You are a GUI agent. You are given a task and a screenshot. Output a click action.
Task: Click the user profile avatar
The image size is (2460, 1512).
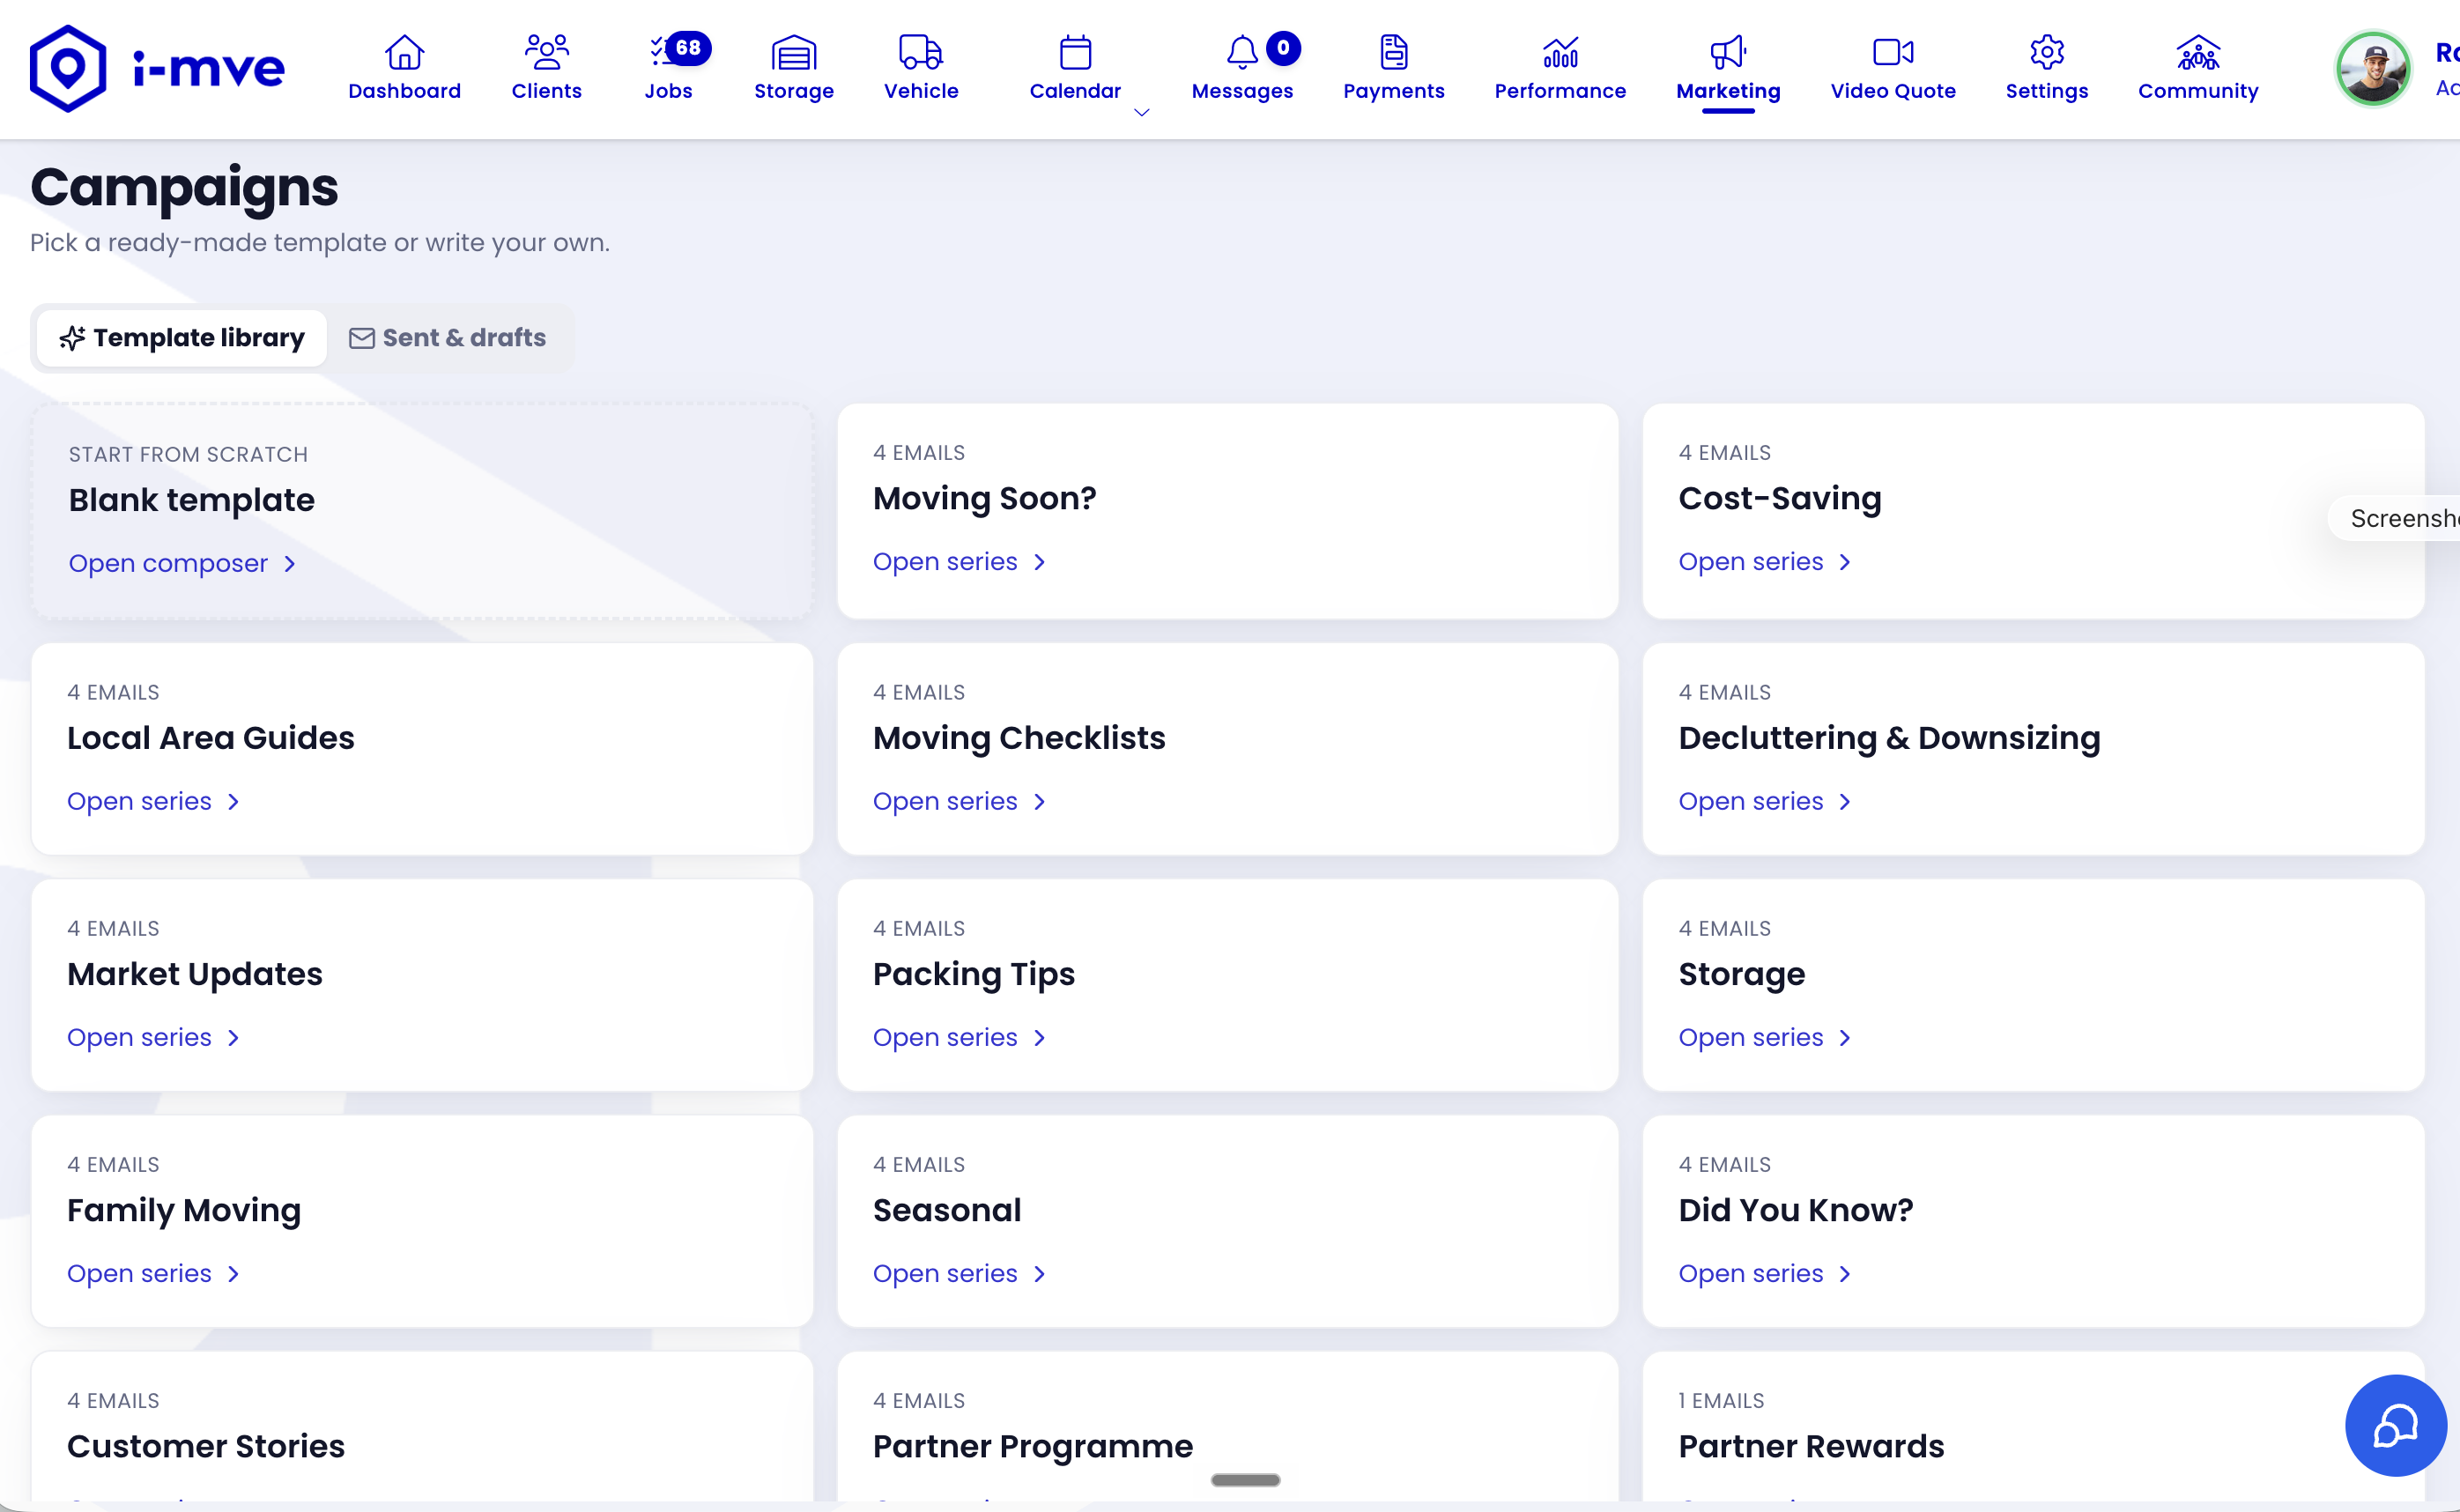point(2372,69)
